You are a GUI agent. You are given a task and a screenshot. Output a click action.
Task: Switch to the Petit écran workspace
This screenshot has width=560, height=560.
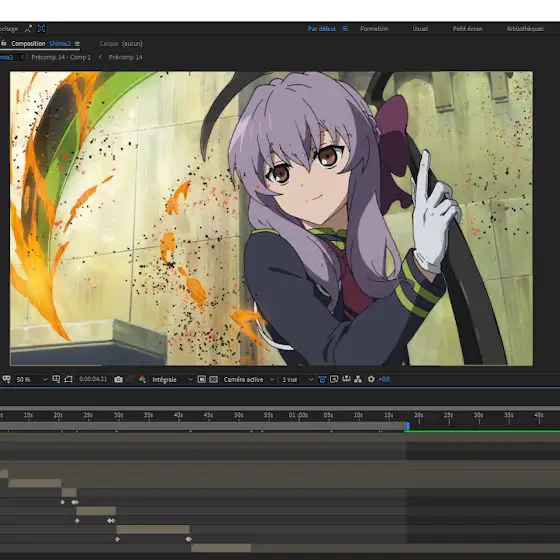point(467,29)
